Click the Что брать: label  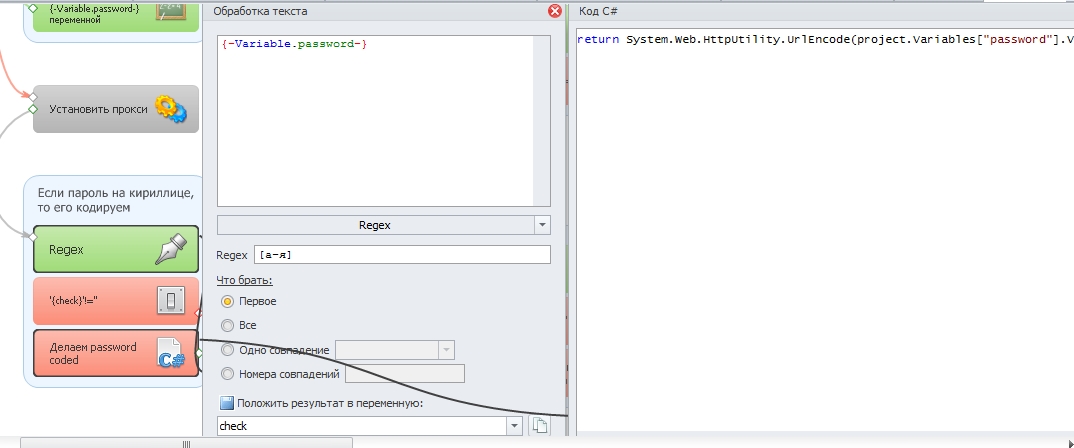click(x=244, y=280)
